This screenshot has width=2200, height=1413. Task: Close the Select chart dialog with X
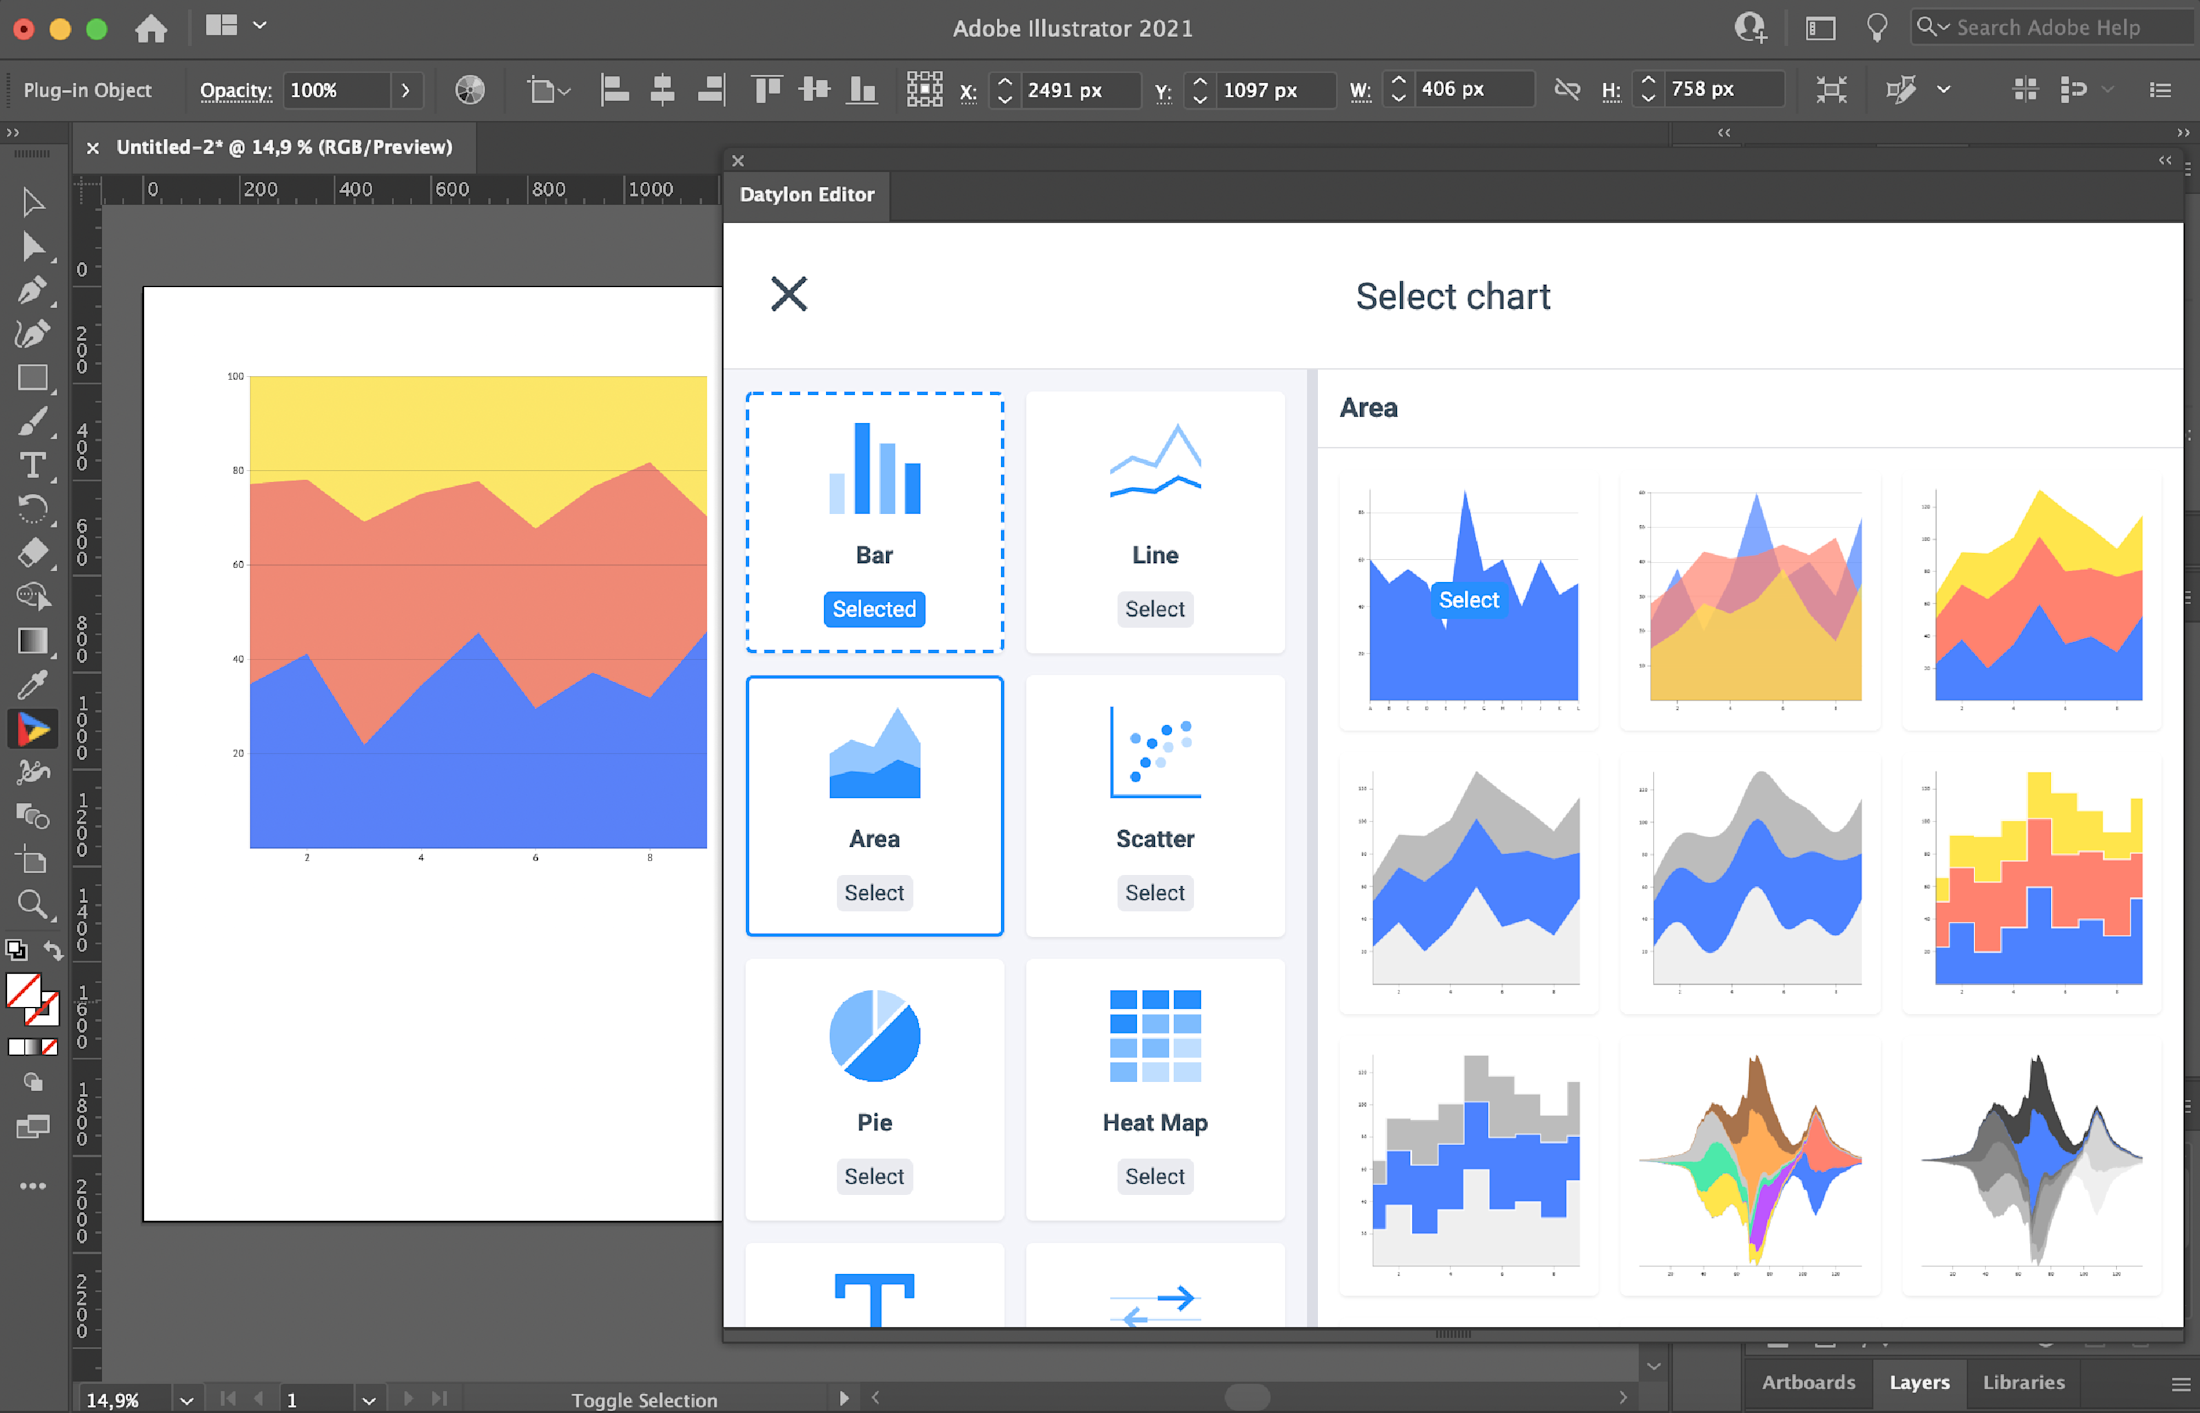tap(788, 294)
